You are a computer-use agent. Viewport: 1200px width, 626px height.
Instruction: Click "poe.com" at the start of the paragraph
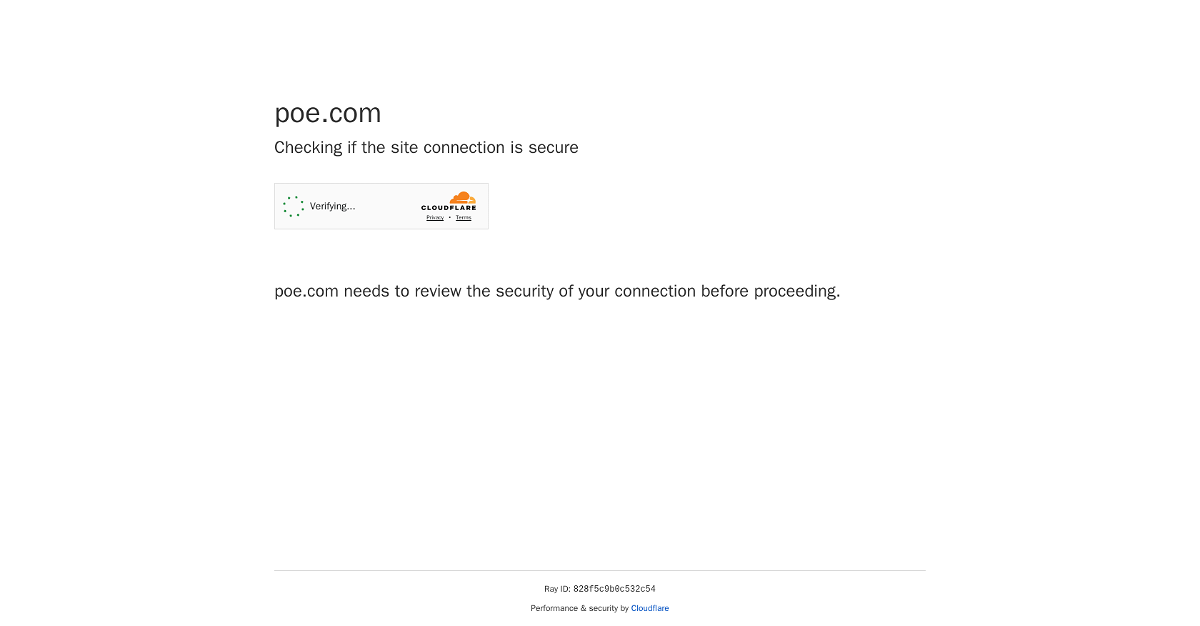pyautogui.click(x=306, y=292)
